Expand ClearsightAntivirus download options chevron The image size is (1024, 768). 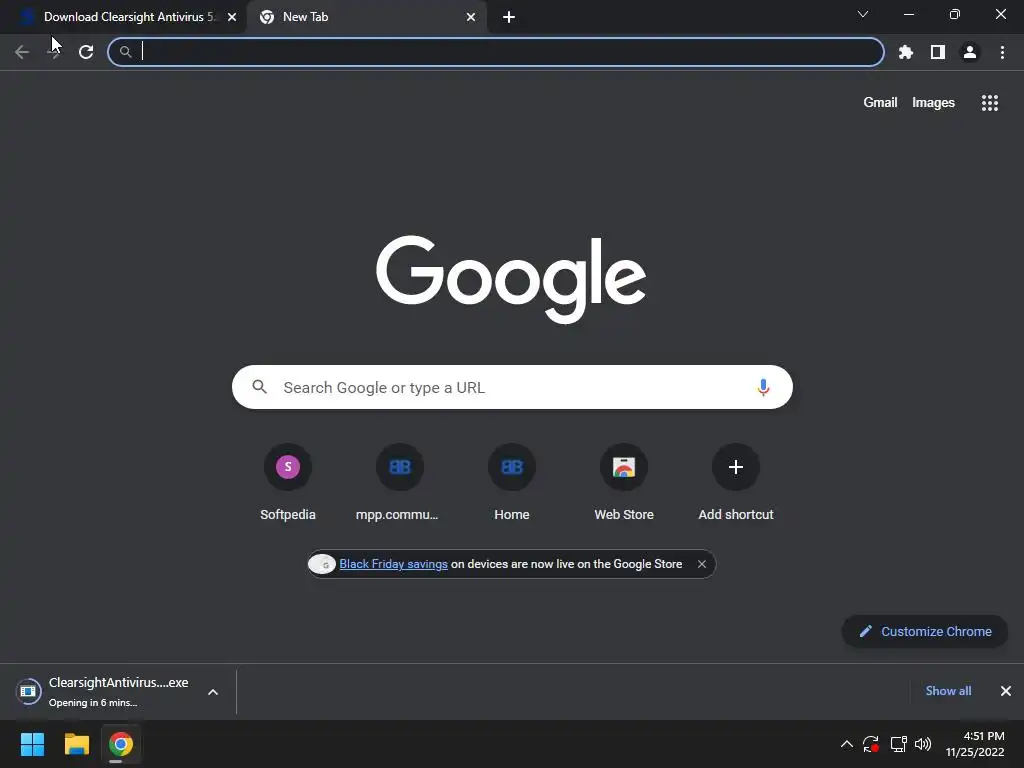point(213,692)
